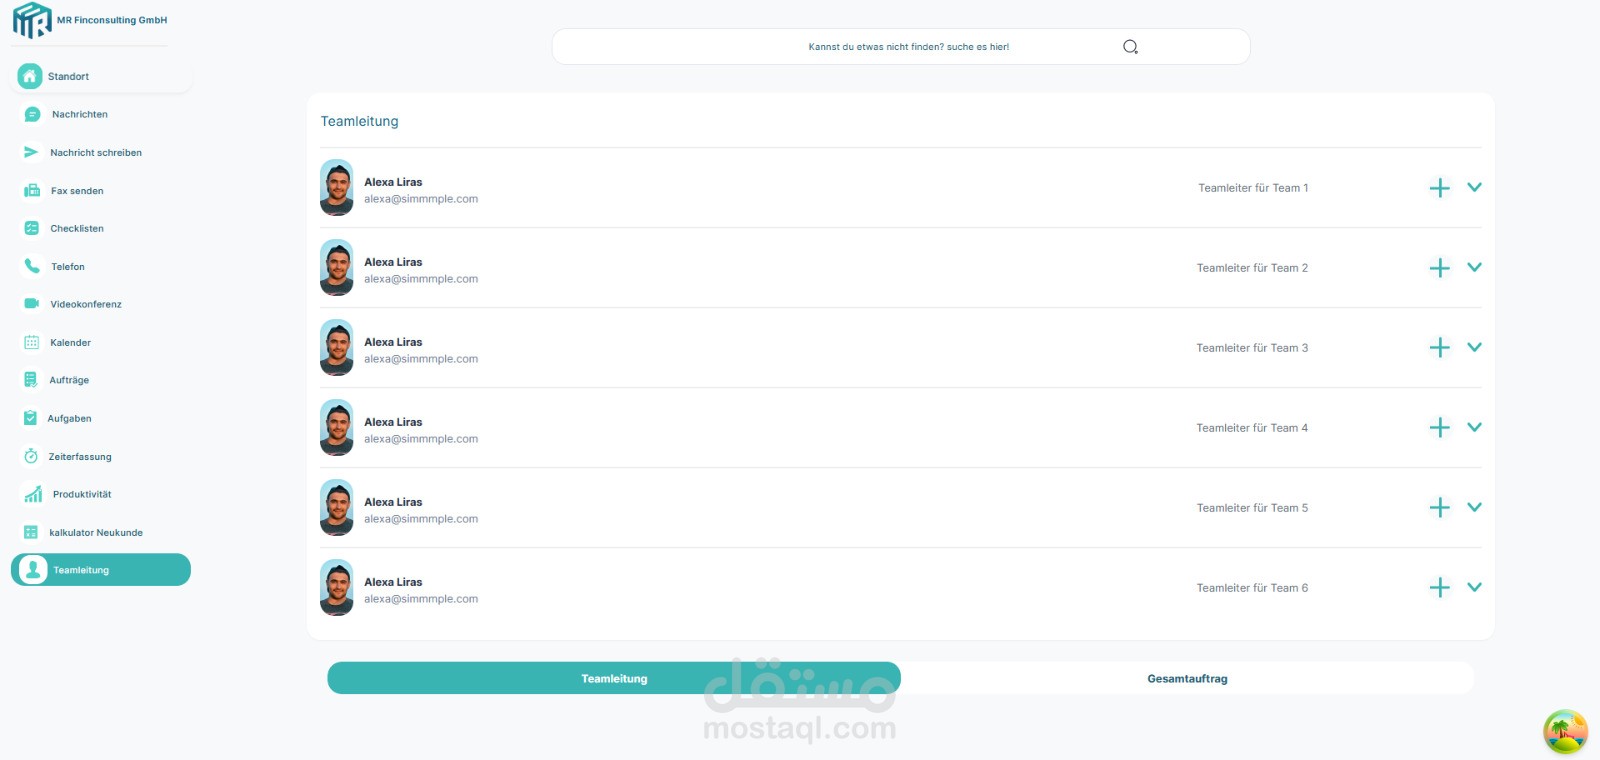Screen dimensions: 1600x760
Task: Open Nachrichten menu label in sidebar
Action: click(x=80, y=114)
